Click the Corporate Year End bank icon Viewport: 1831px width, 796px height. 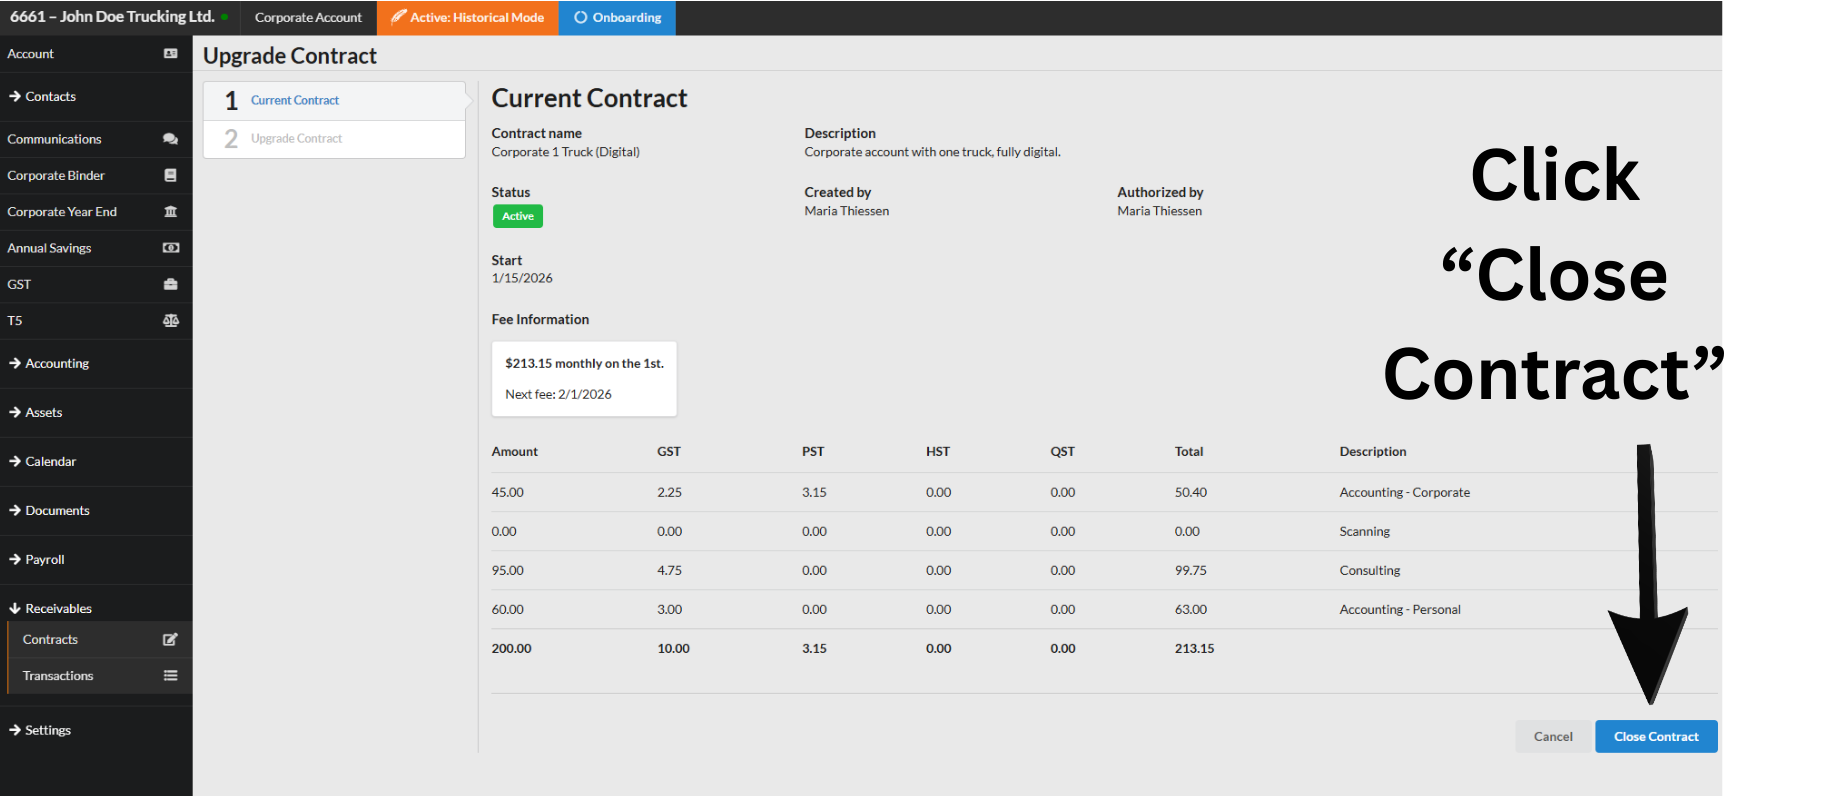pos(170,212)
